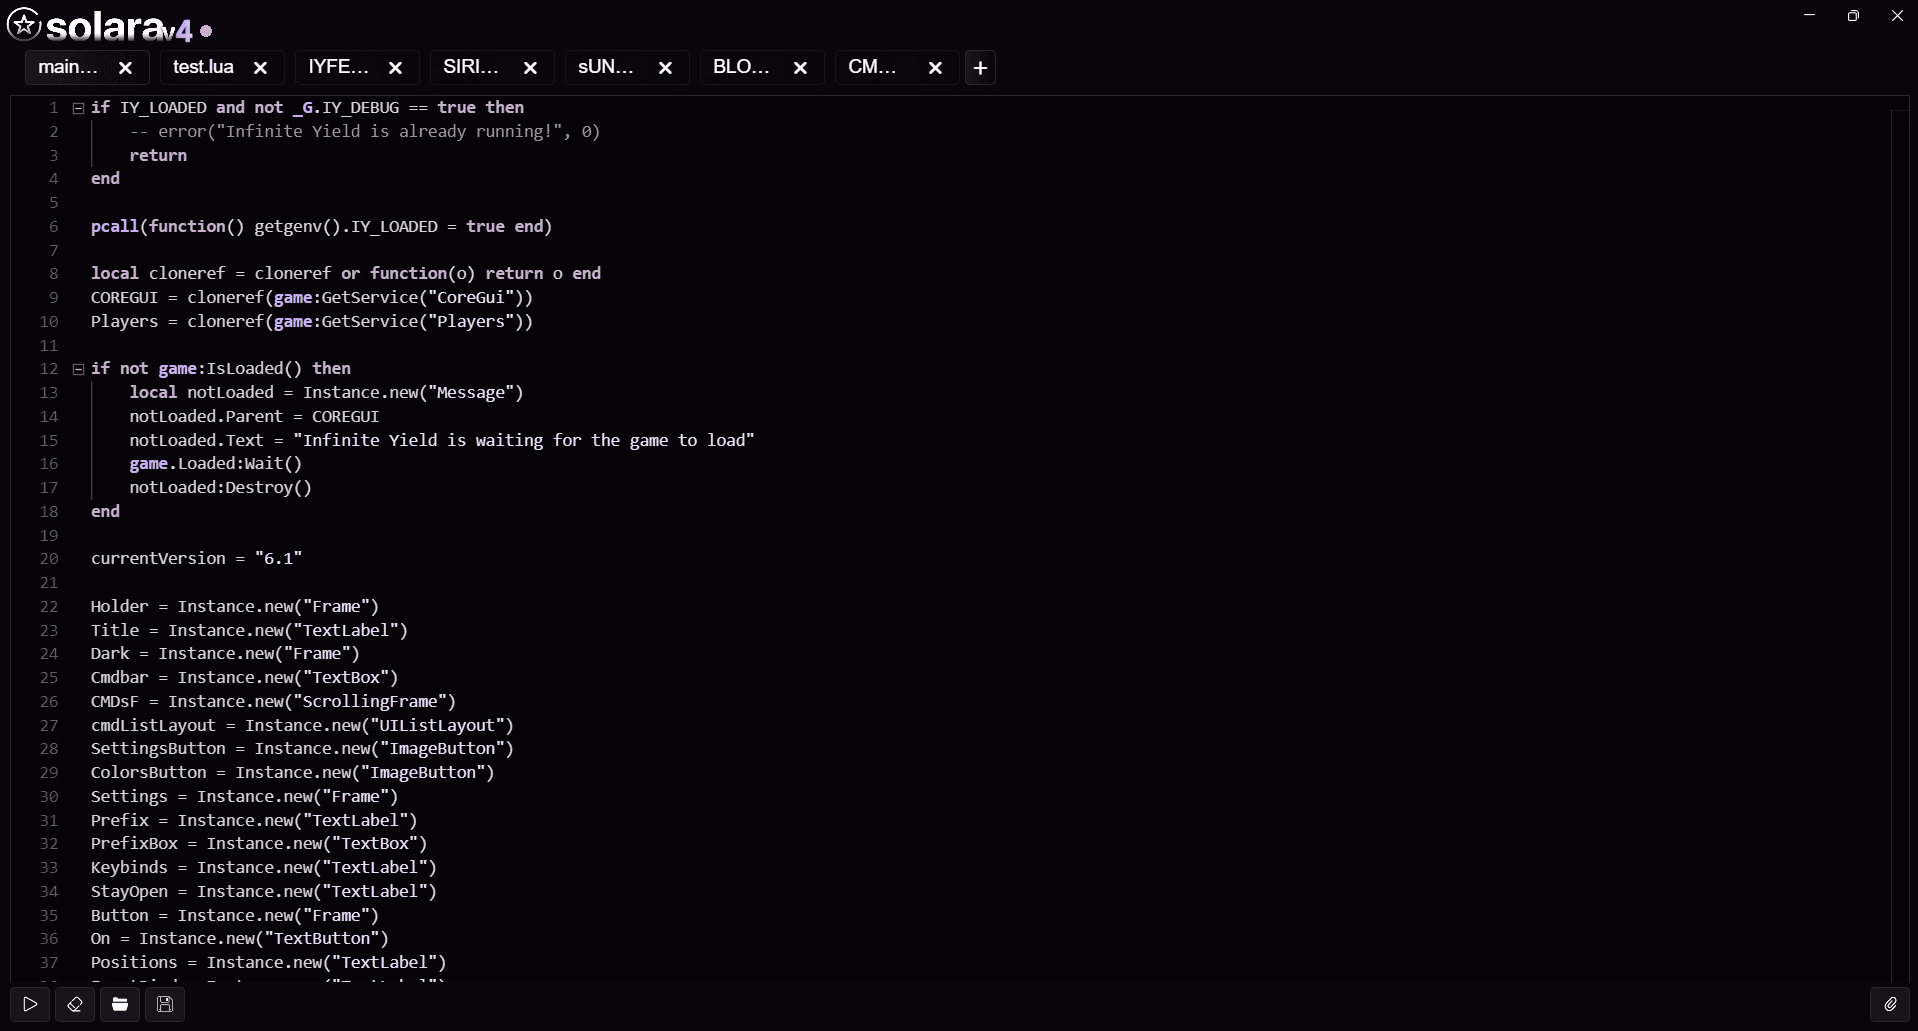Close the CM... tab

(935, 68)
